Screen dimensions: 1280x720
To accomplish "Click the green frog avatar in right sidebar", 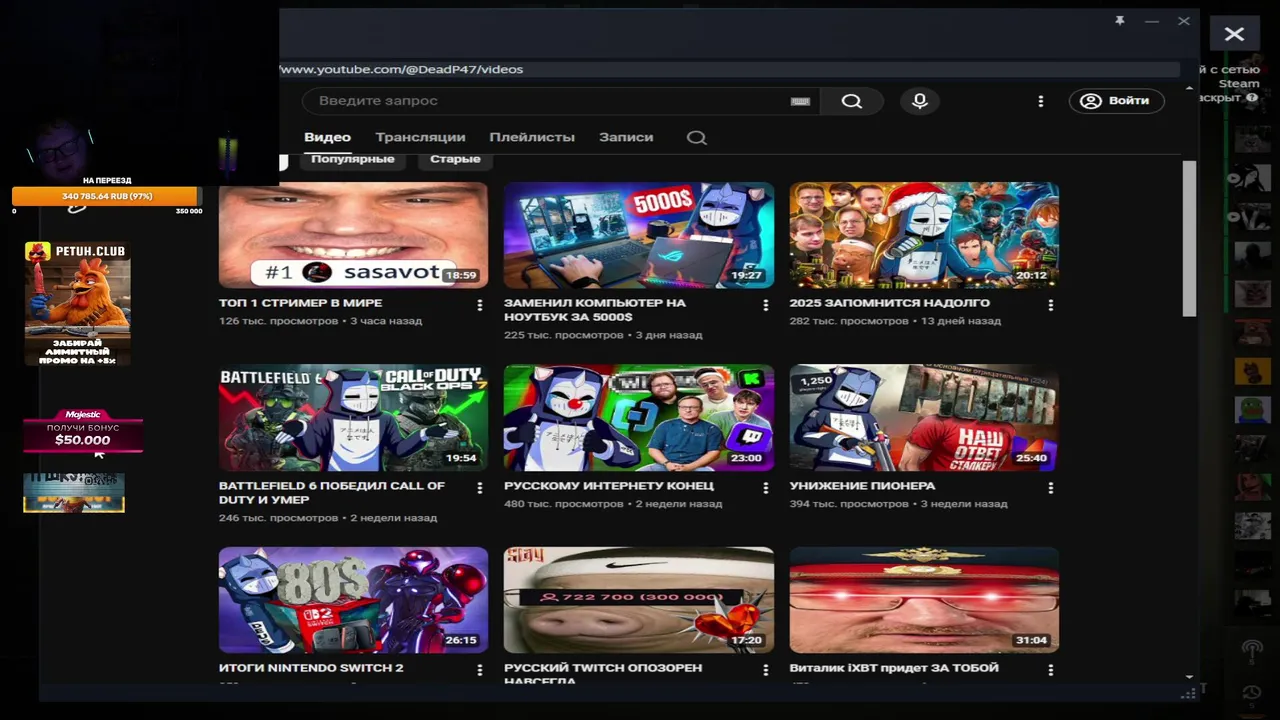I will point(1252,410).
